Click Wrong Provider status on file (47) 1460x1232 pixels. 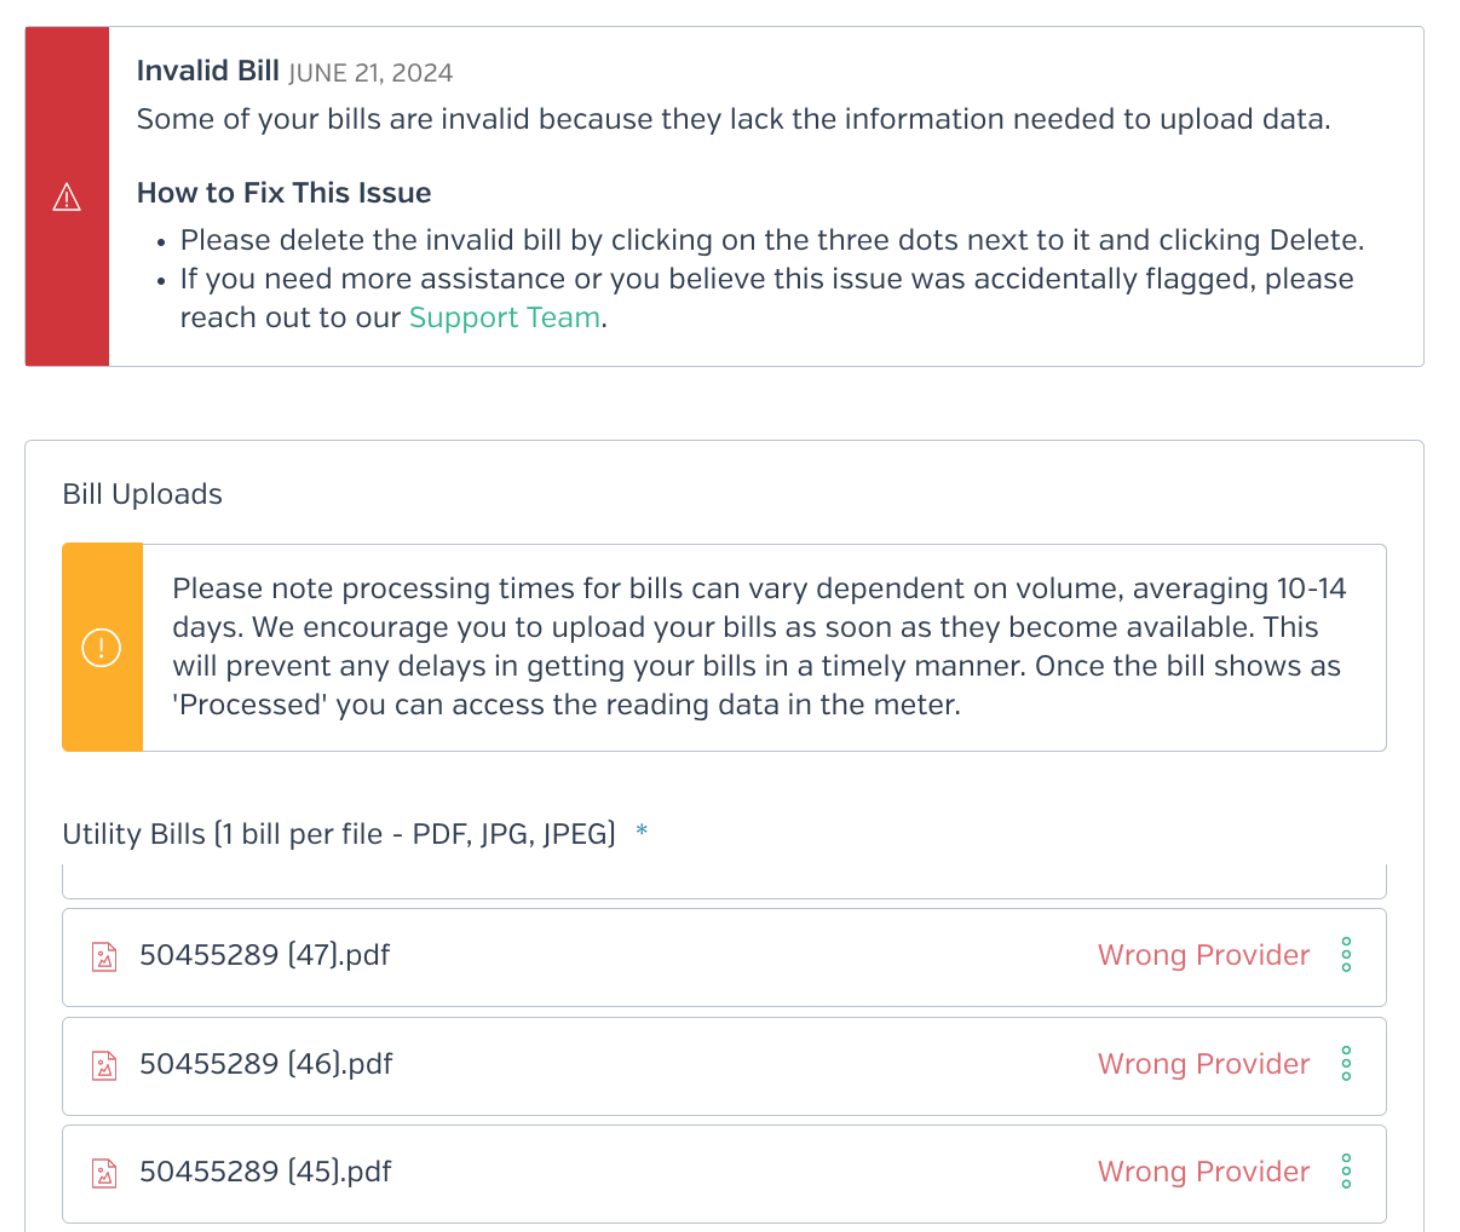[1204, 955]
